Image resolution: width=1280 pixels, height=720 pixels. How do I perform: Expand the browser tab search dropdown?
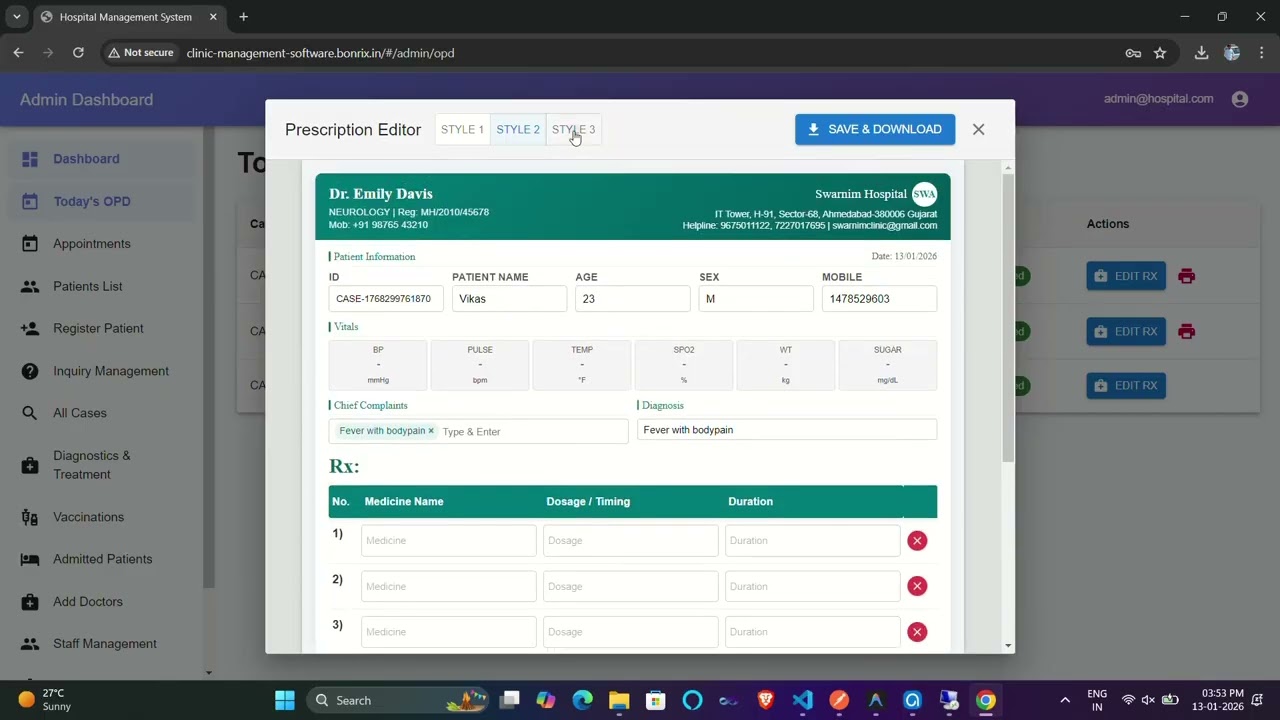[18, 17]
